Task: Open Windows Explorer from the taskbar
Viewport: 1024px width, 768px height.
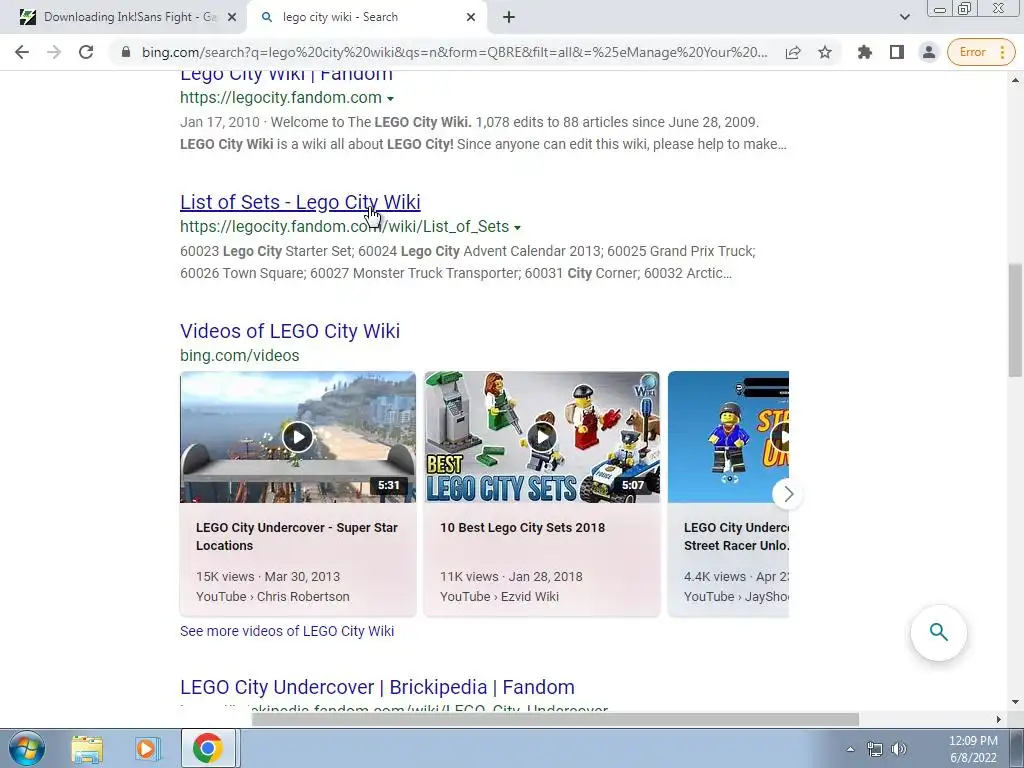Action: pyautogui.click(x=87, y=749)
